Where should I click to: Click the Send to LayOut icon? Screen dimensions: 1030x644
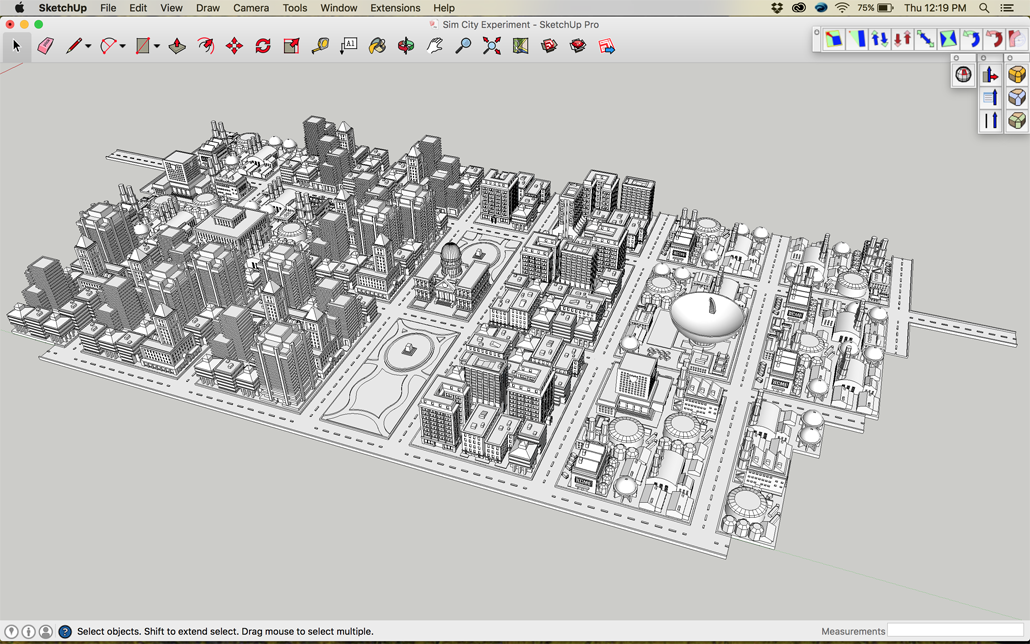pyautogui.click(x=606, y=46)
